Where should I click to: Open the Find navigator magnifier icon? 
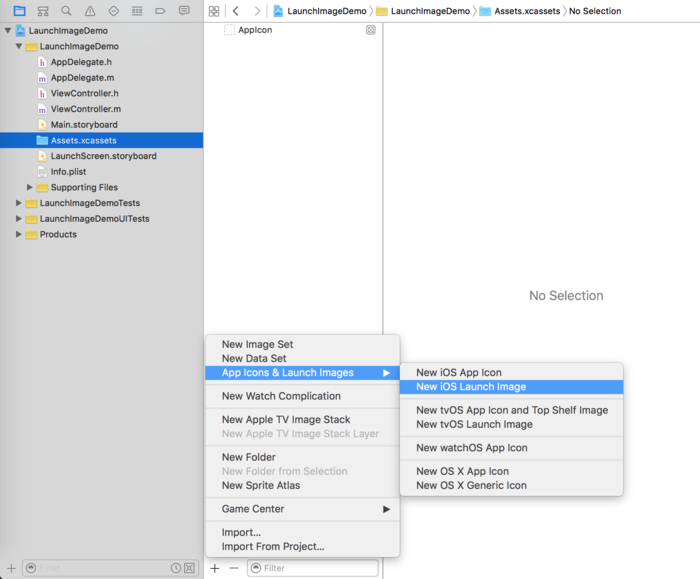coord(66,11)
